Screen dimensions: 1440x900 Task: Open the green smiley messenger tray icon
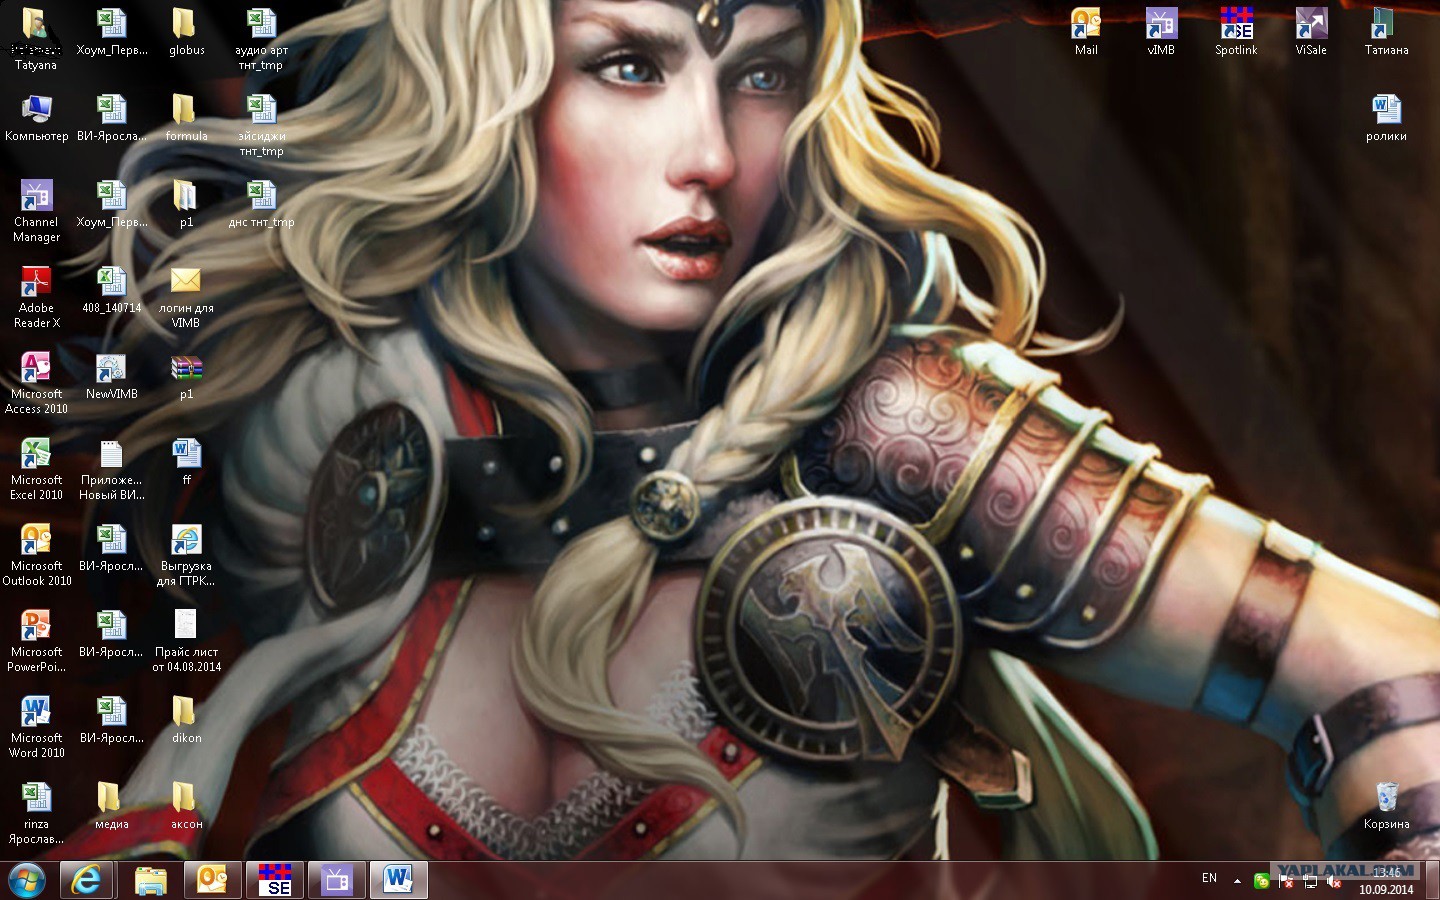1262,881
